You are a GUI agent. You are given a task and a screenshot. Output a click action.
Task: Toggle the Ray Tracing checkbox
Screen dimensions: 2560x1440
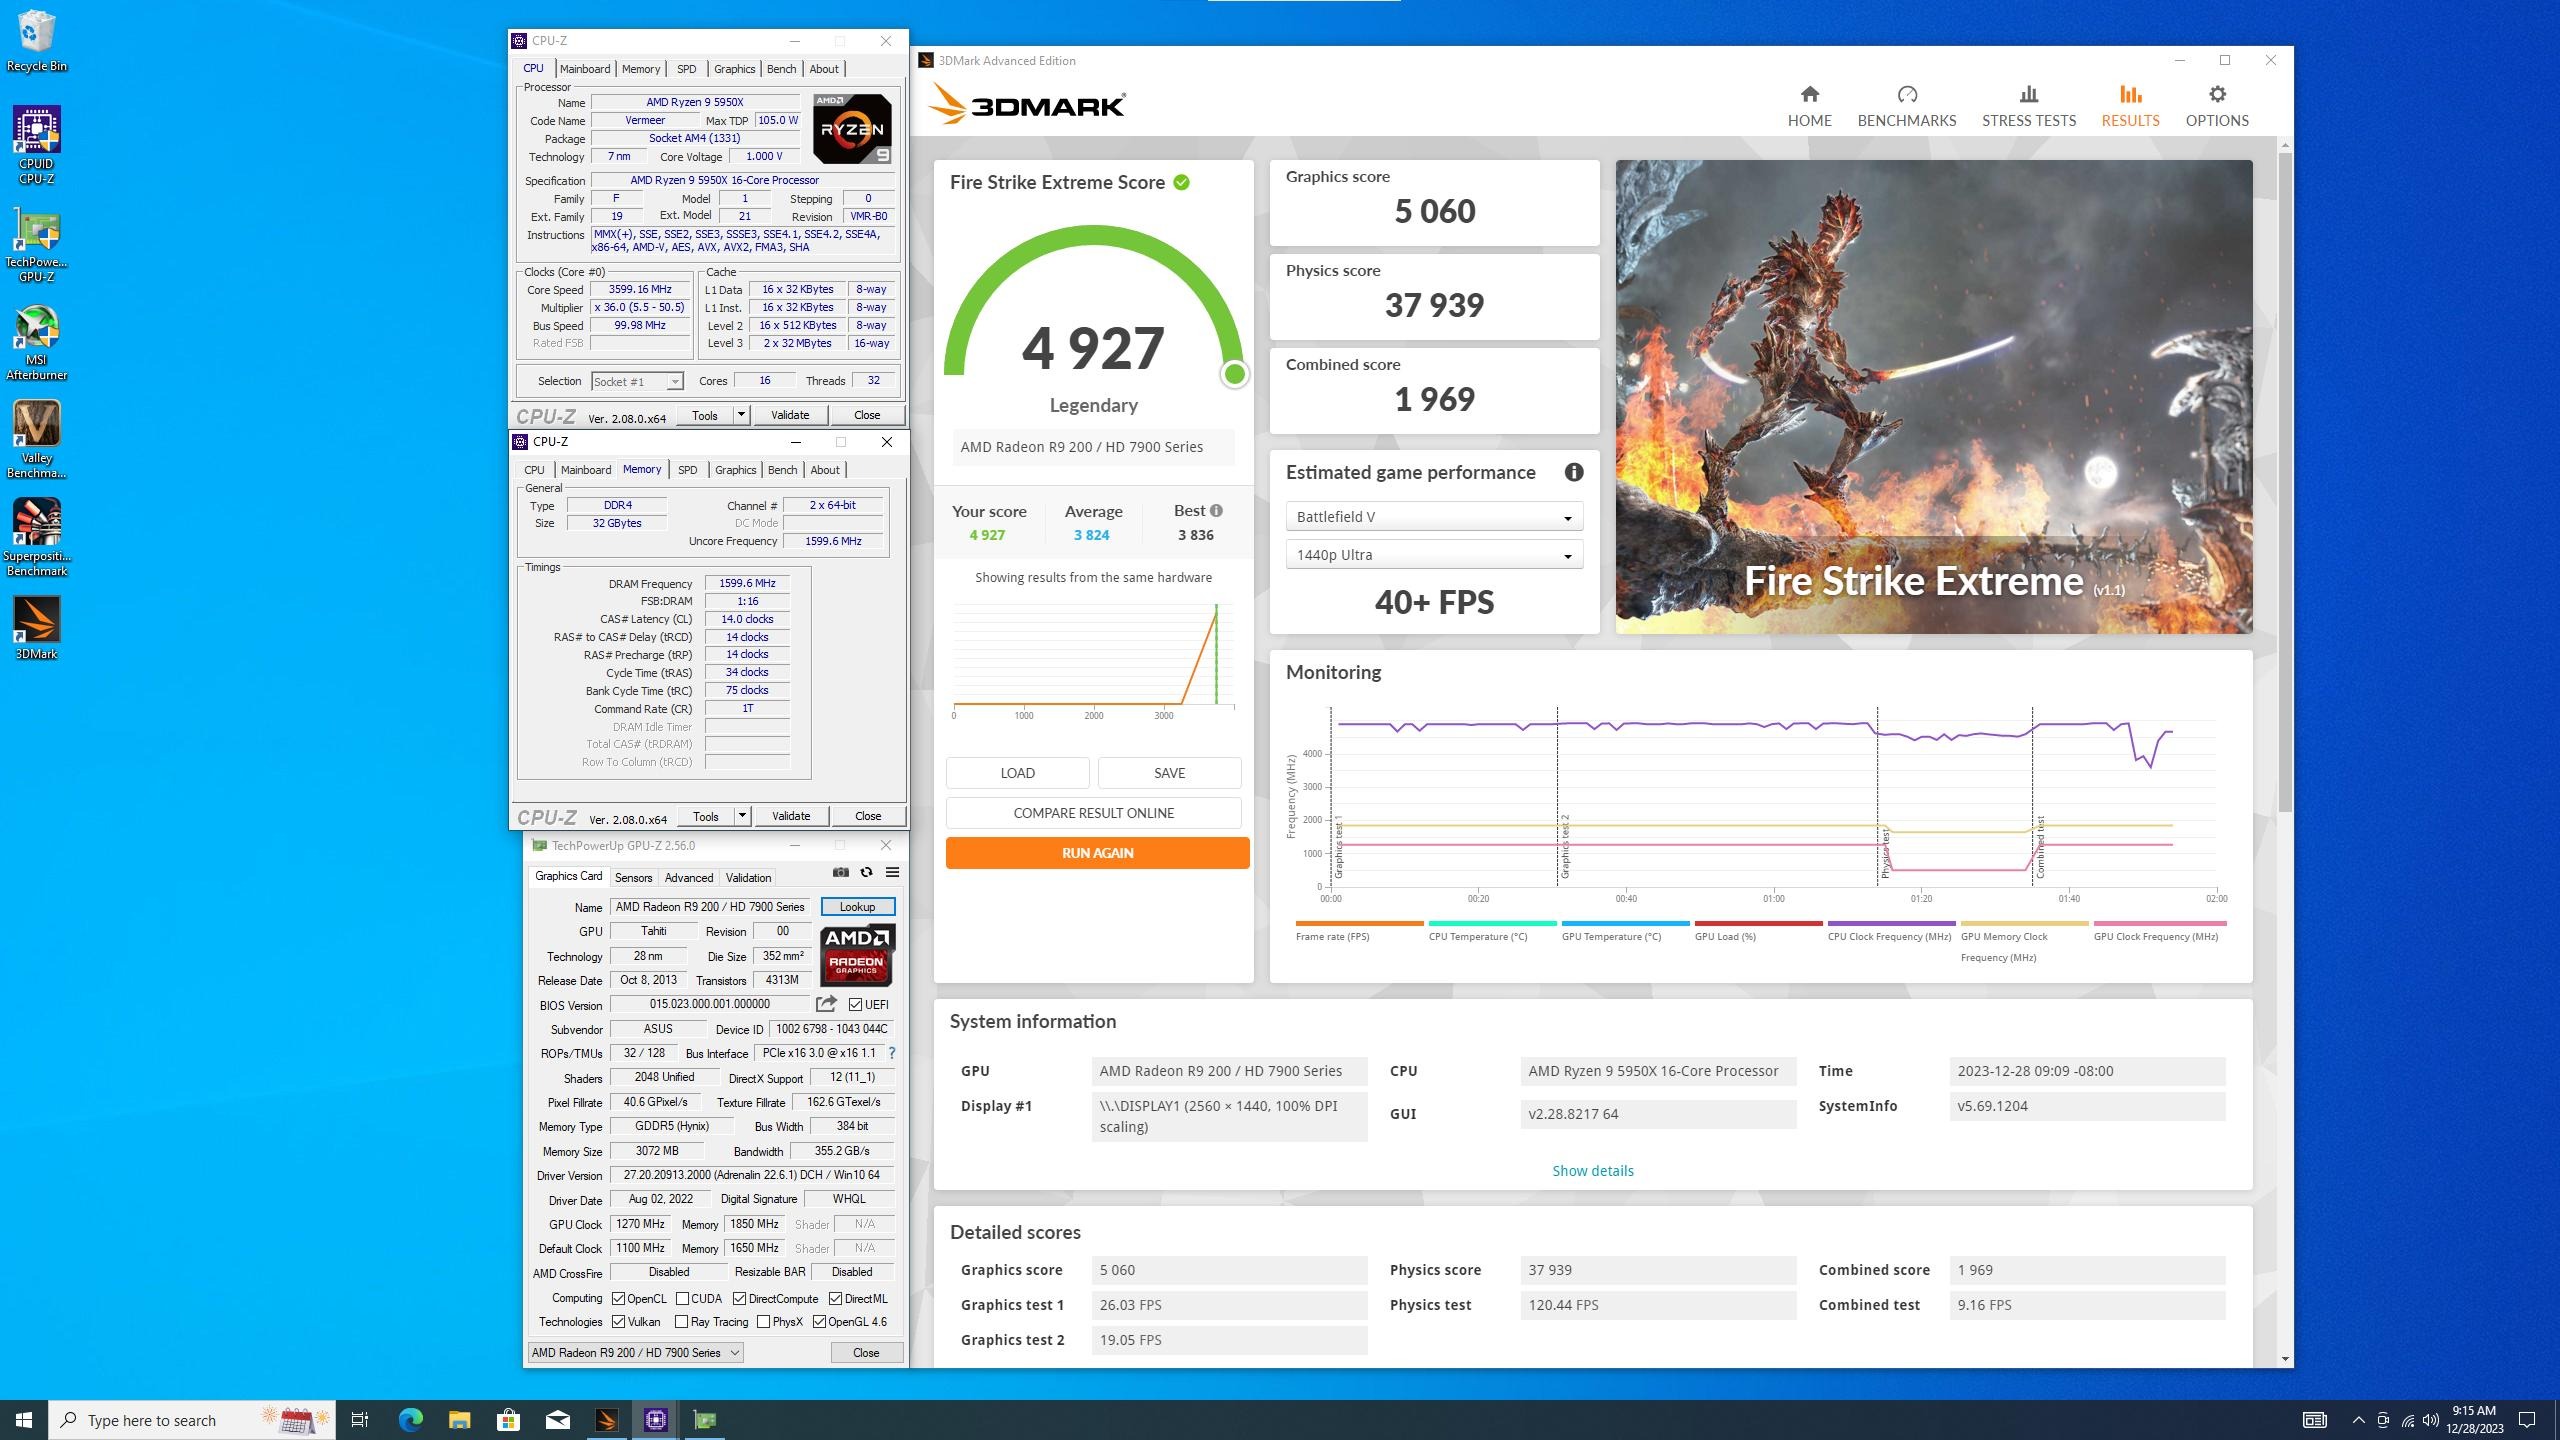(x=681, y=1321)
